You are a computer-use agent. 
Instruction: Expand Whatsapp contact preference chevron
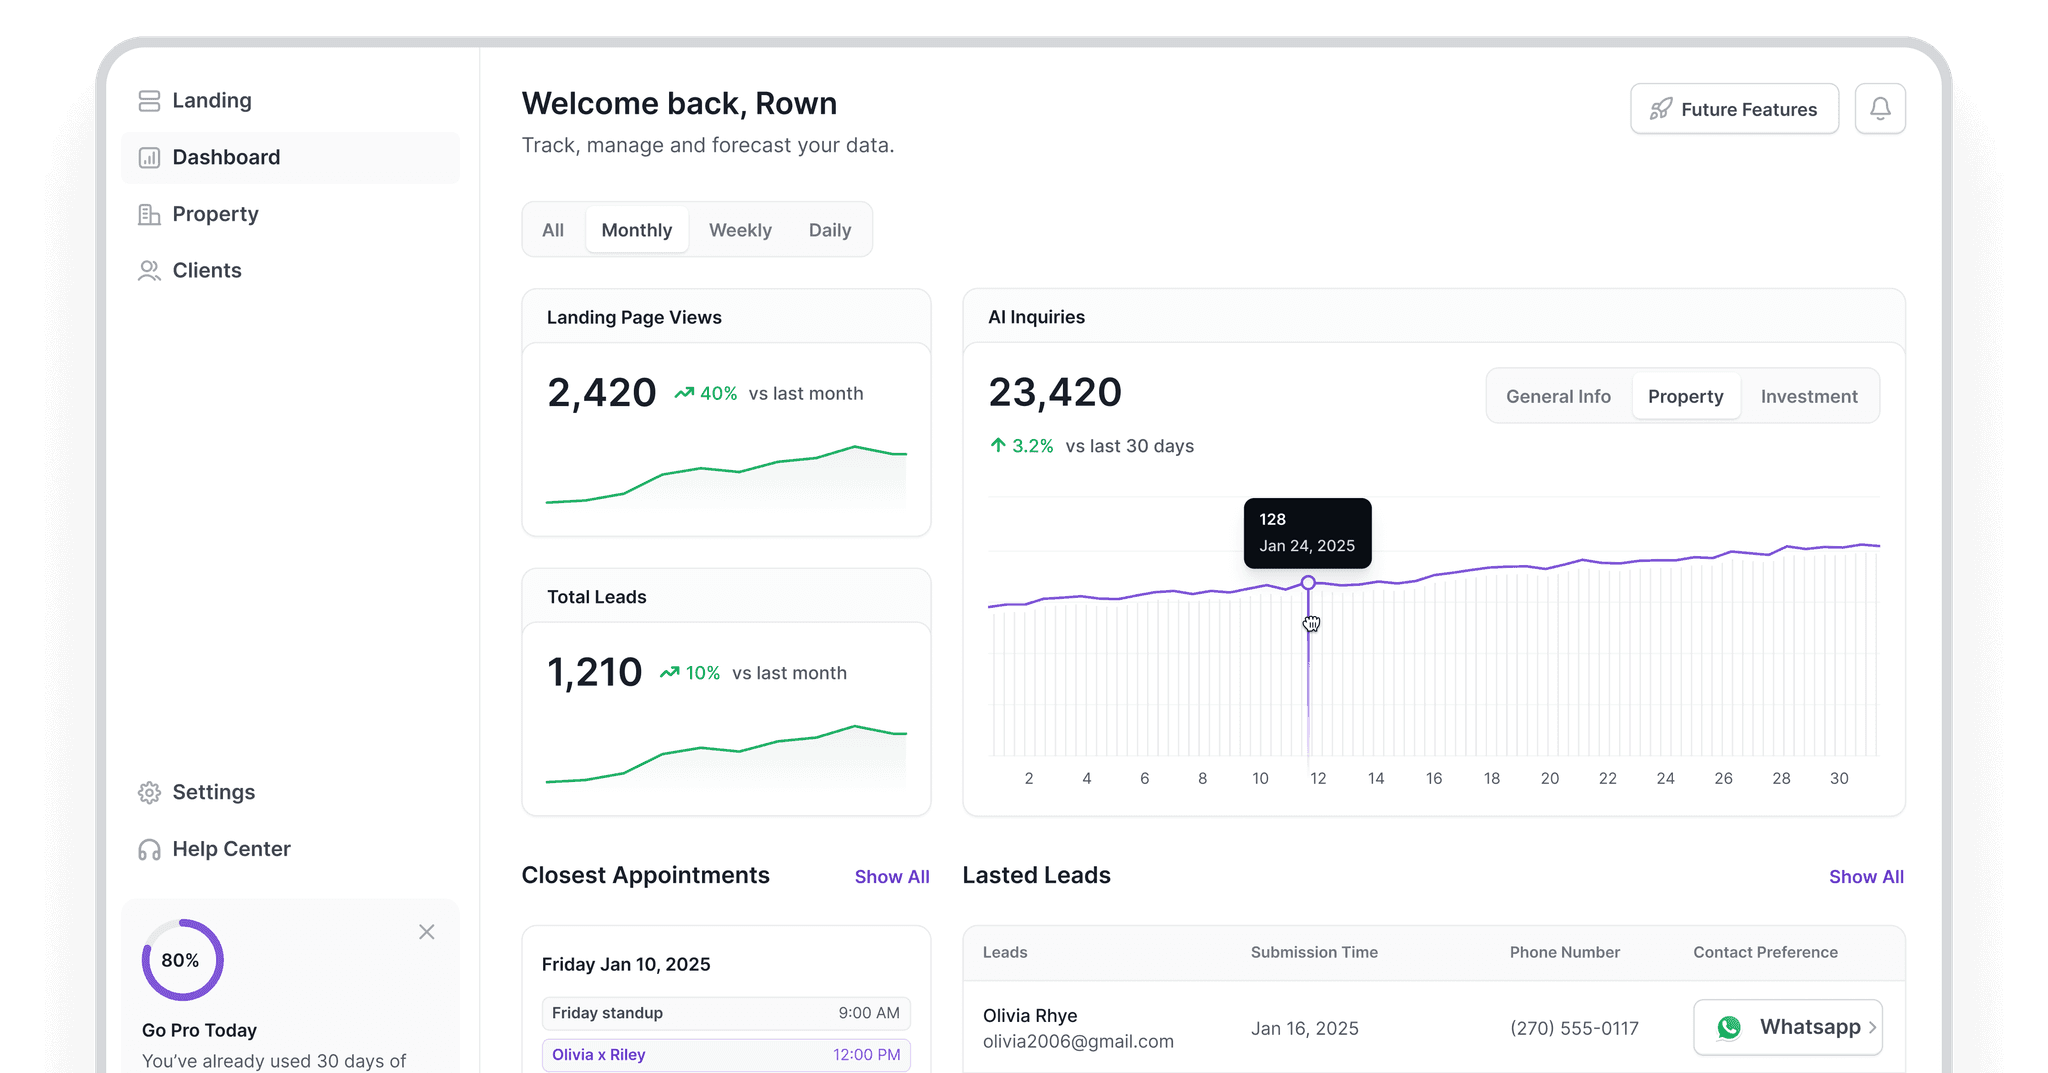pyautogui.click(x=1872, y=1027)
